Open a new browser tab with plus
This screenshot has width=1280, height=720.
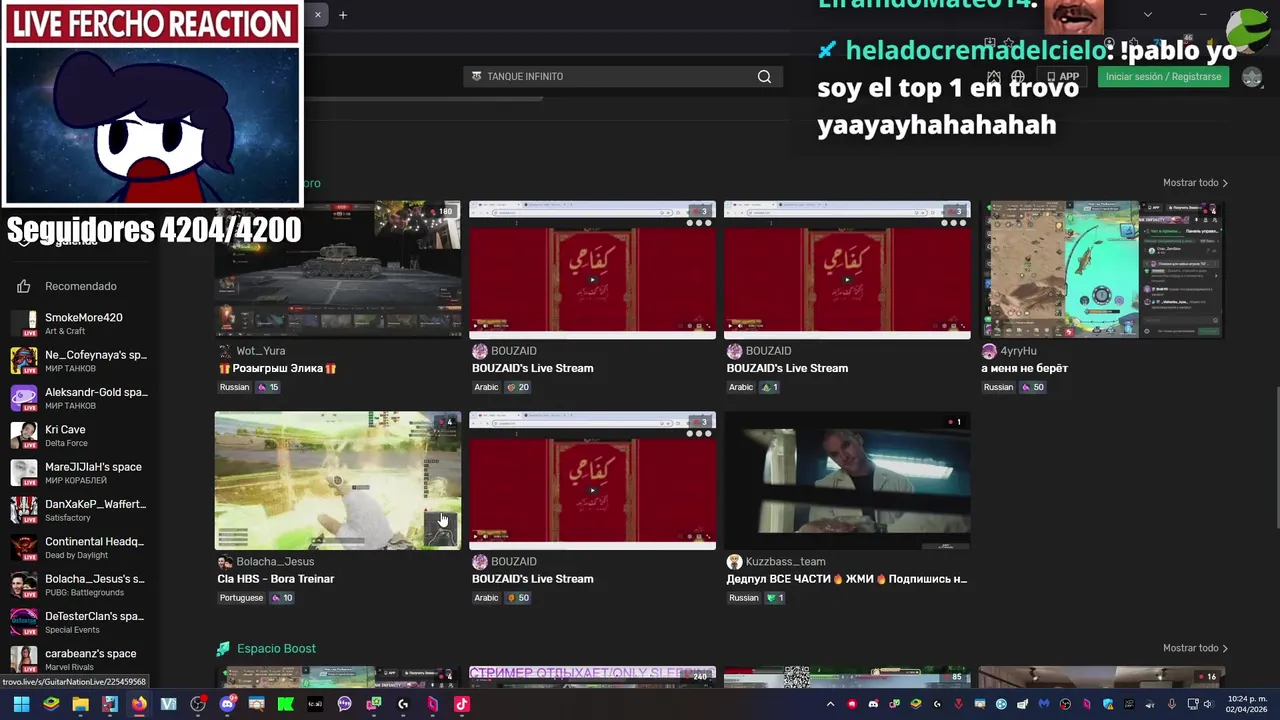click(343, 15)
